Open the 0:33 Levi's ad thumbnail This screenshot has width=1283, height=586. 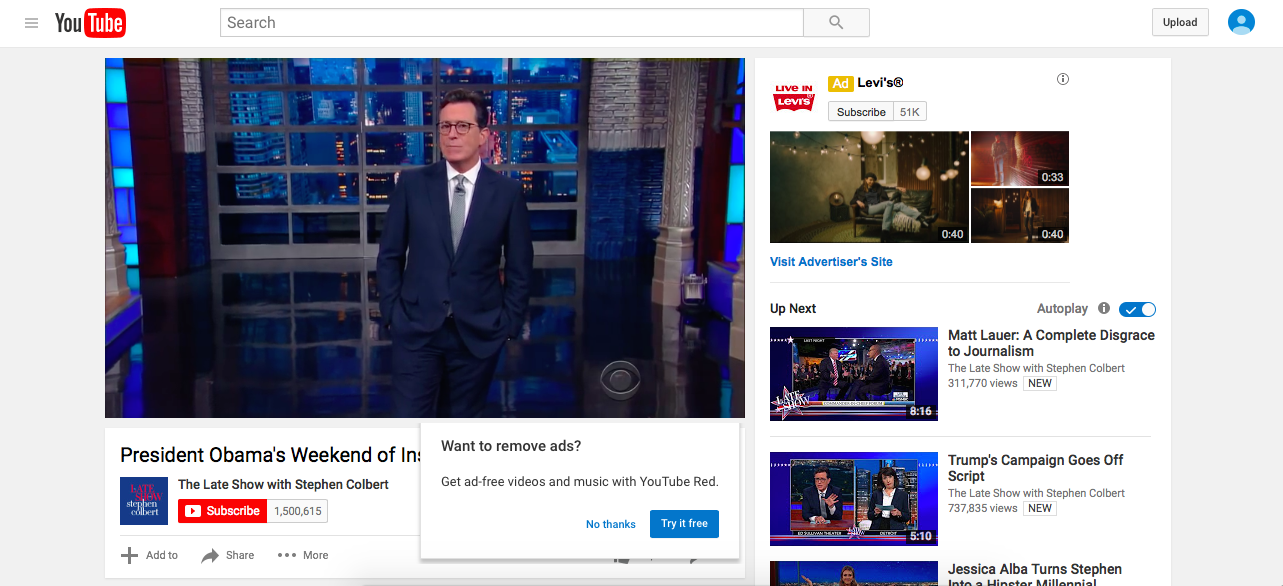point(1020,159)
